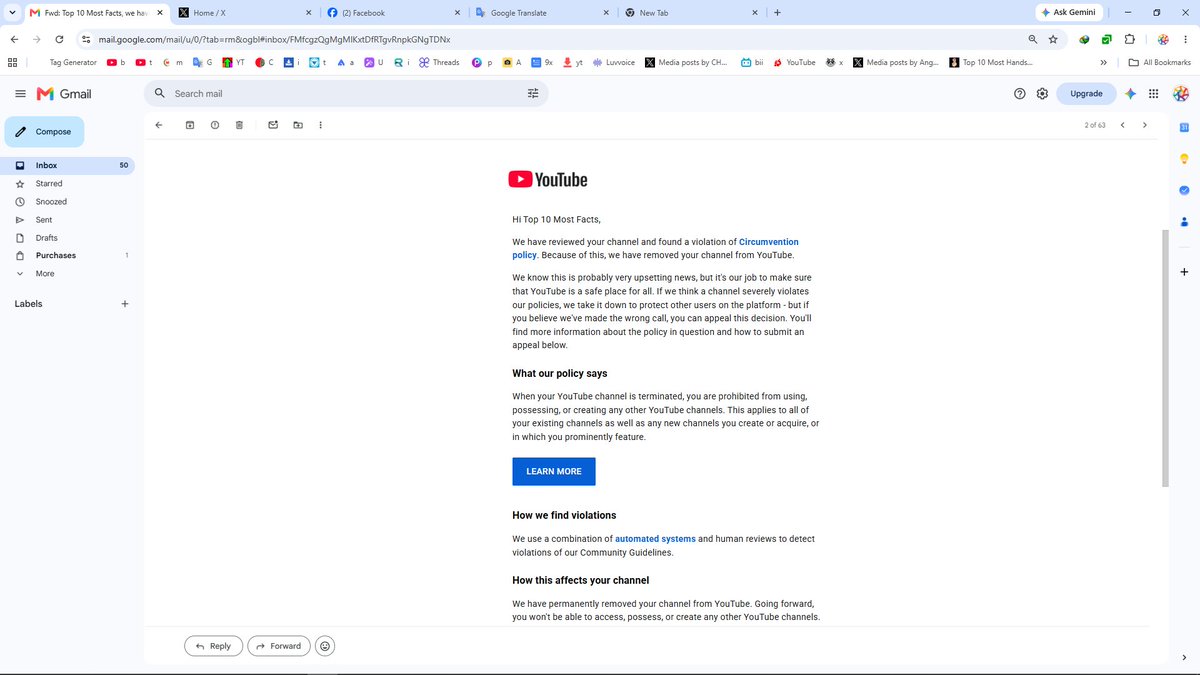Image resolution: width=1200 pixels, height=675 pixels.
Task: Open the Google apps grid
Action: [1153, 93]
